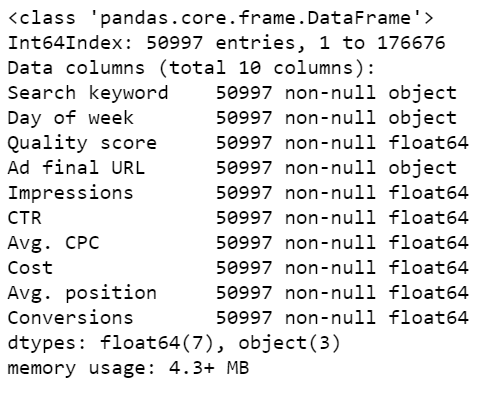488x397 pixels.
Task: Select the Impressions column name
Action: tap(71, 193)
